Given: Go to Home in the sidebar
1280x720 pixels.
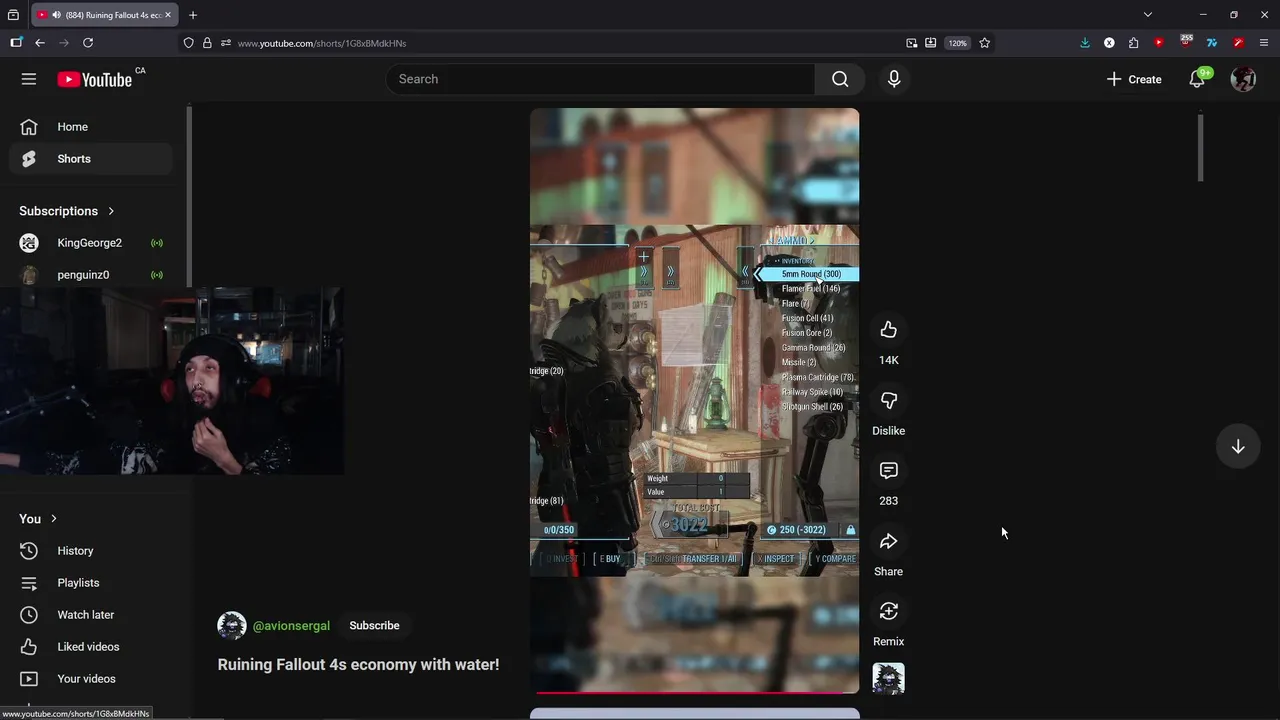Looking at the screenshot, I should pos(91,127).
